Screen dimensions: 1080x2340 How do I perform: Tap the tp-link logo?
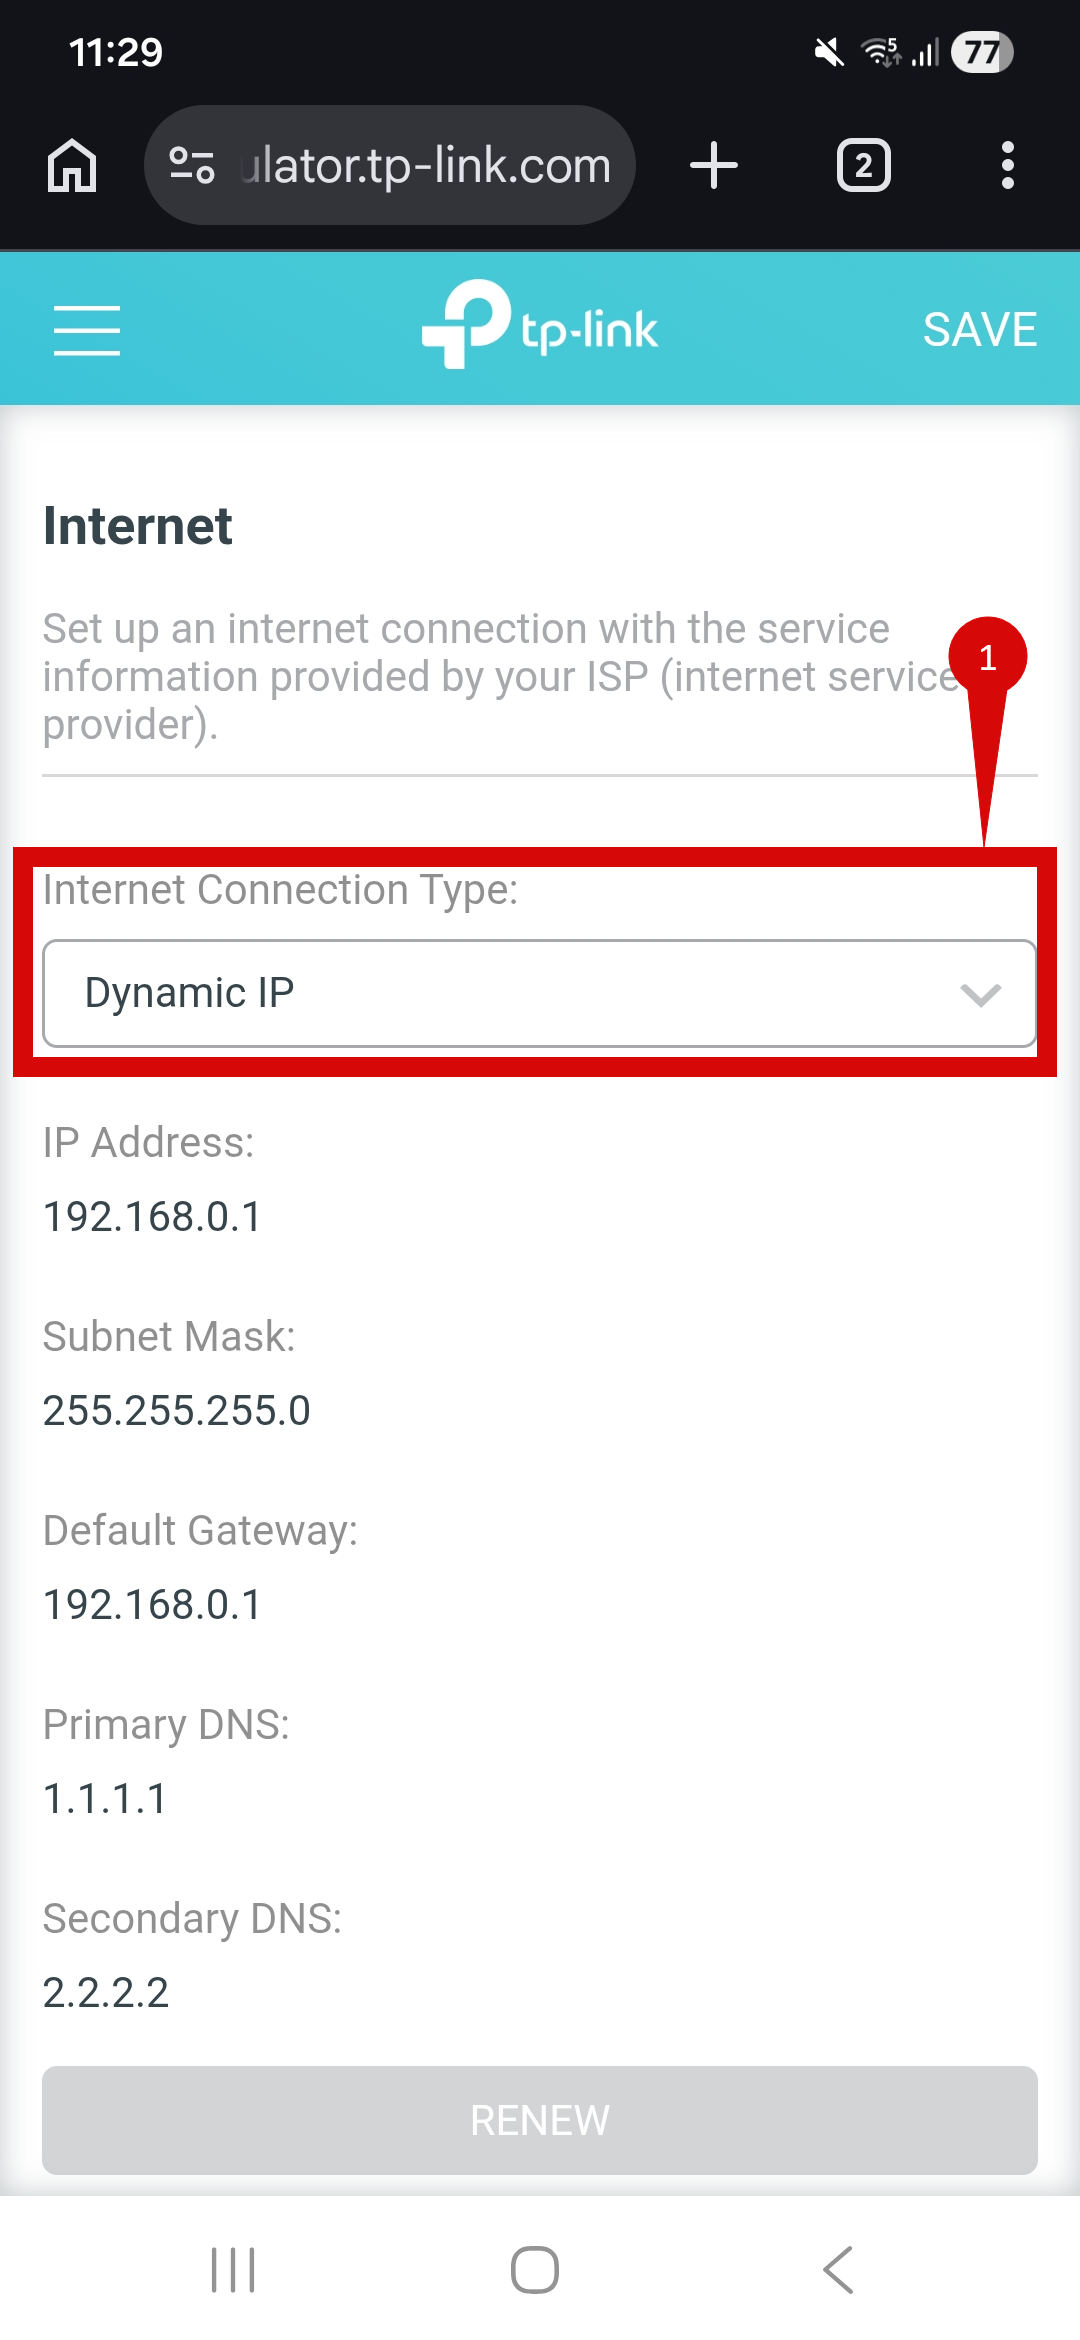(x=540, y=325)
